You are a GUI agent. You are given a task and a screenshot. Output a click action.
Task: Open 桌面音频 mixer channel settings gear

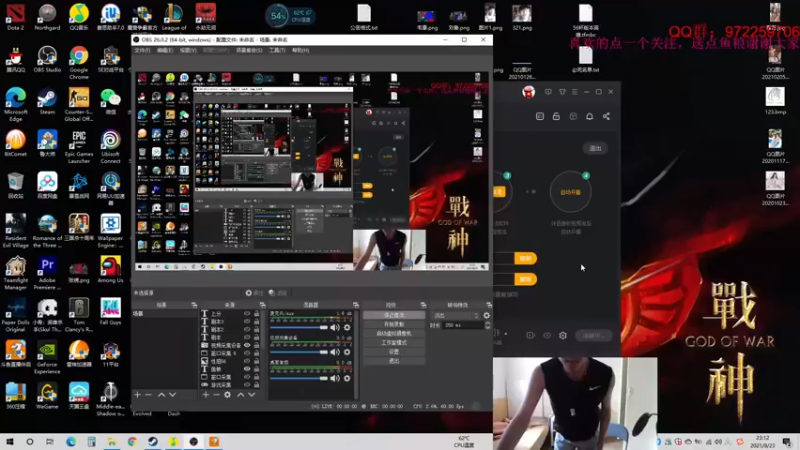point(347,378)
